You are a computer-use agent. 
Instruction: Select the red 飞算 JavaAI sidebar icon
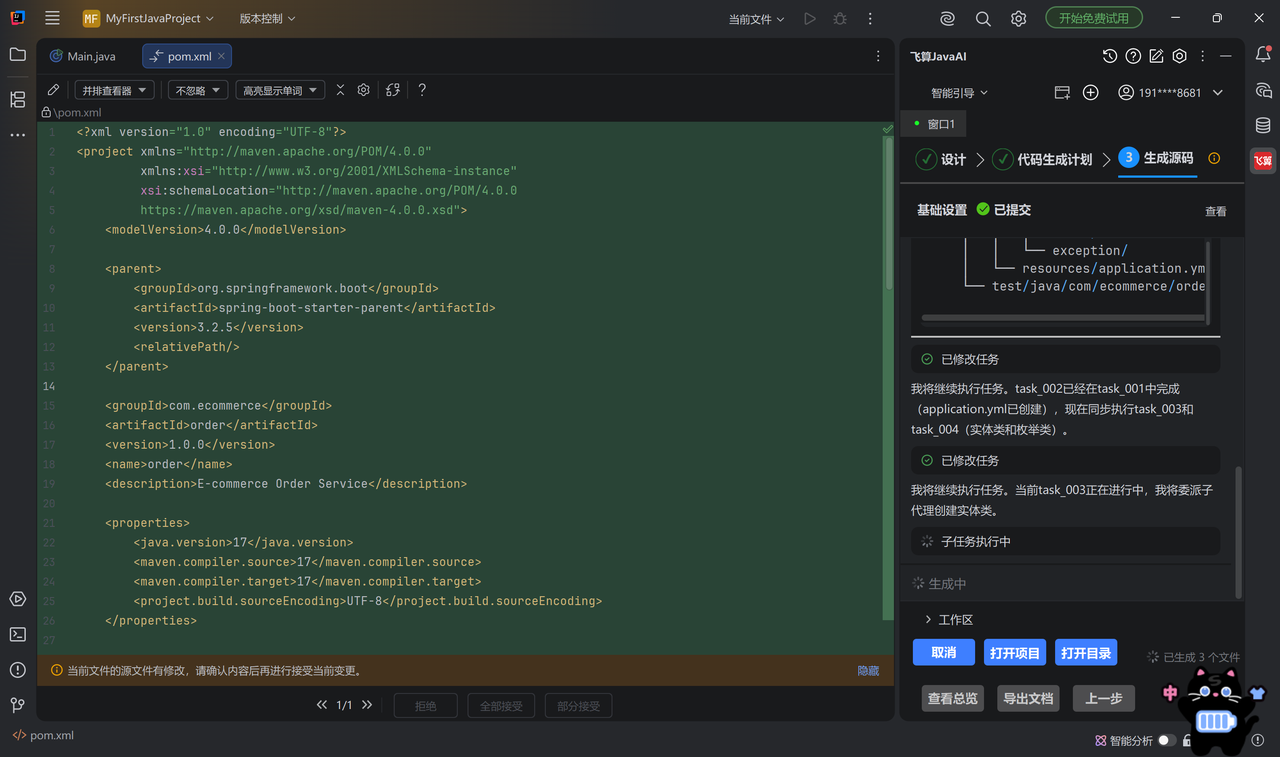coord(1263,160)
